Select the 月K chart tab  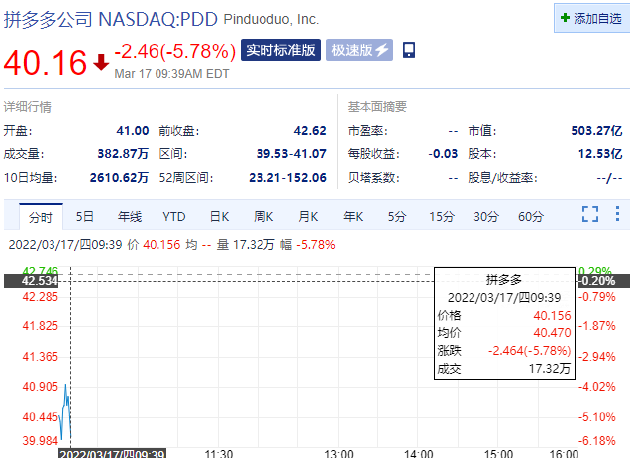pos(308,217)
